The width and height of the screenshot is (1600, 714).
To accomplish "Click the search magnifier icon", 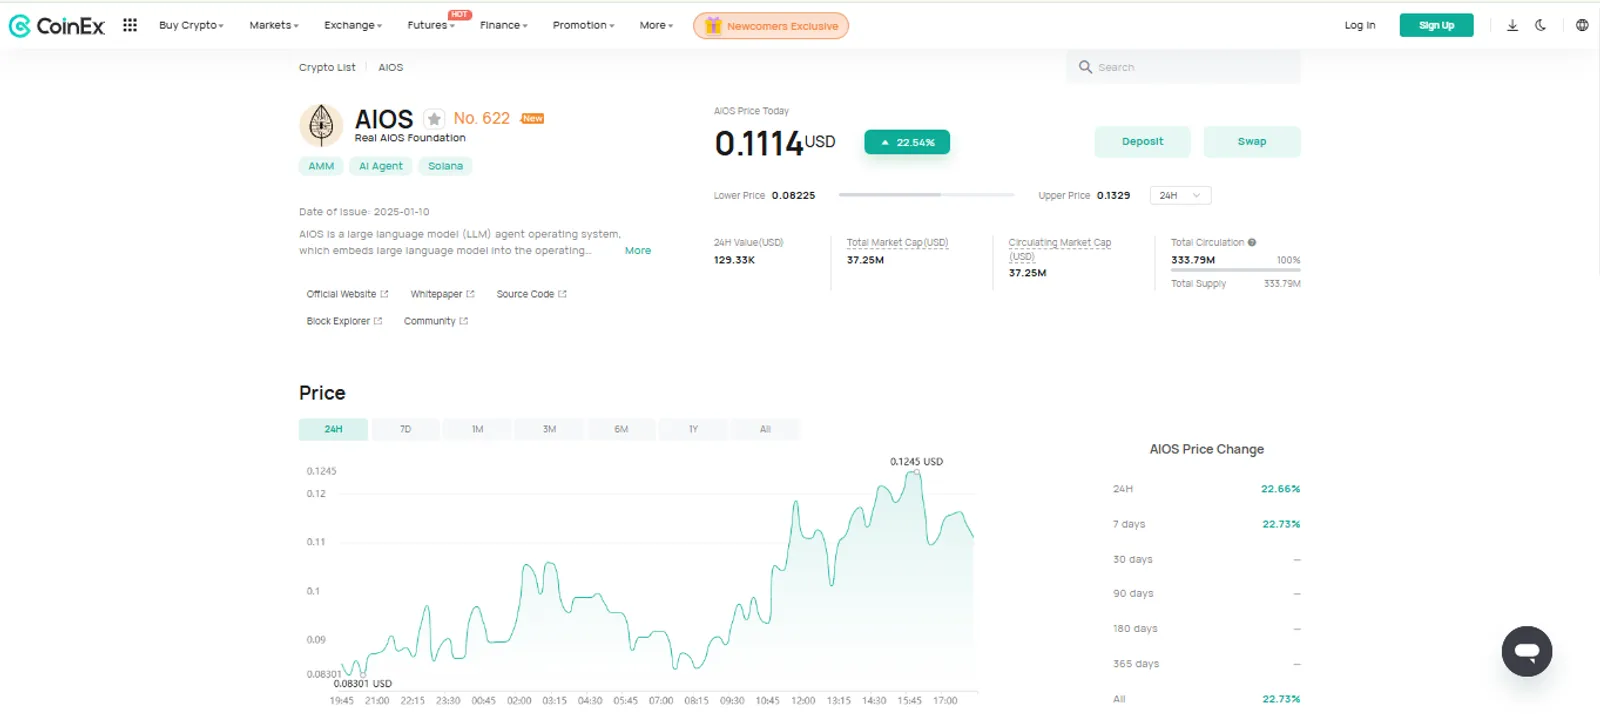I will click(1085, 67).
